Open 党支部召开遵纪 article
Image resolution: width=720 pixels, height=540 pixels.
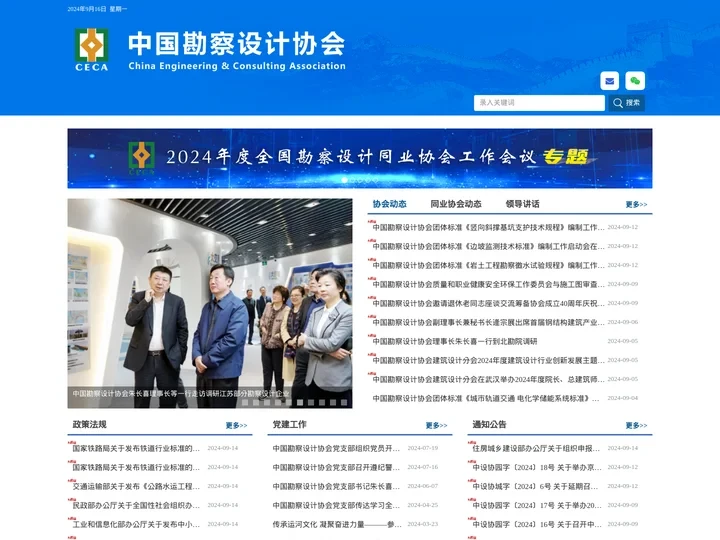[336, 467]
